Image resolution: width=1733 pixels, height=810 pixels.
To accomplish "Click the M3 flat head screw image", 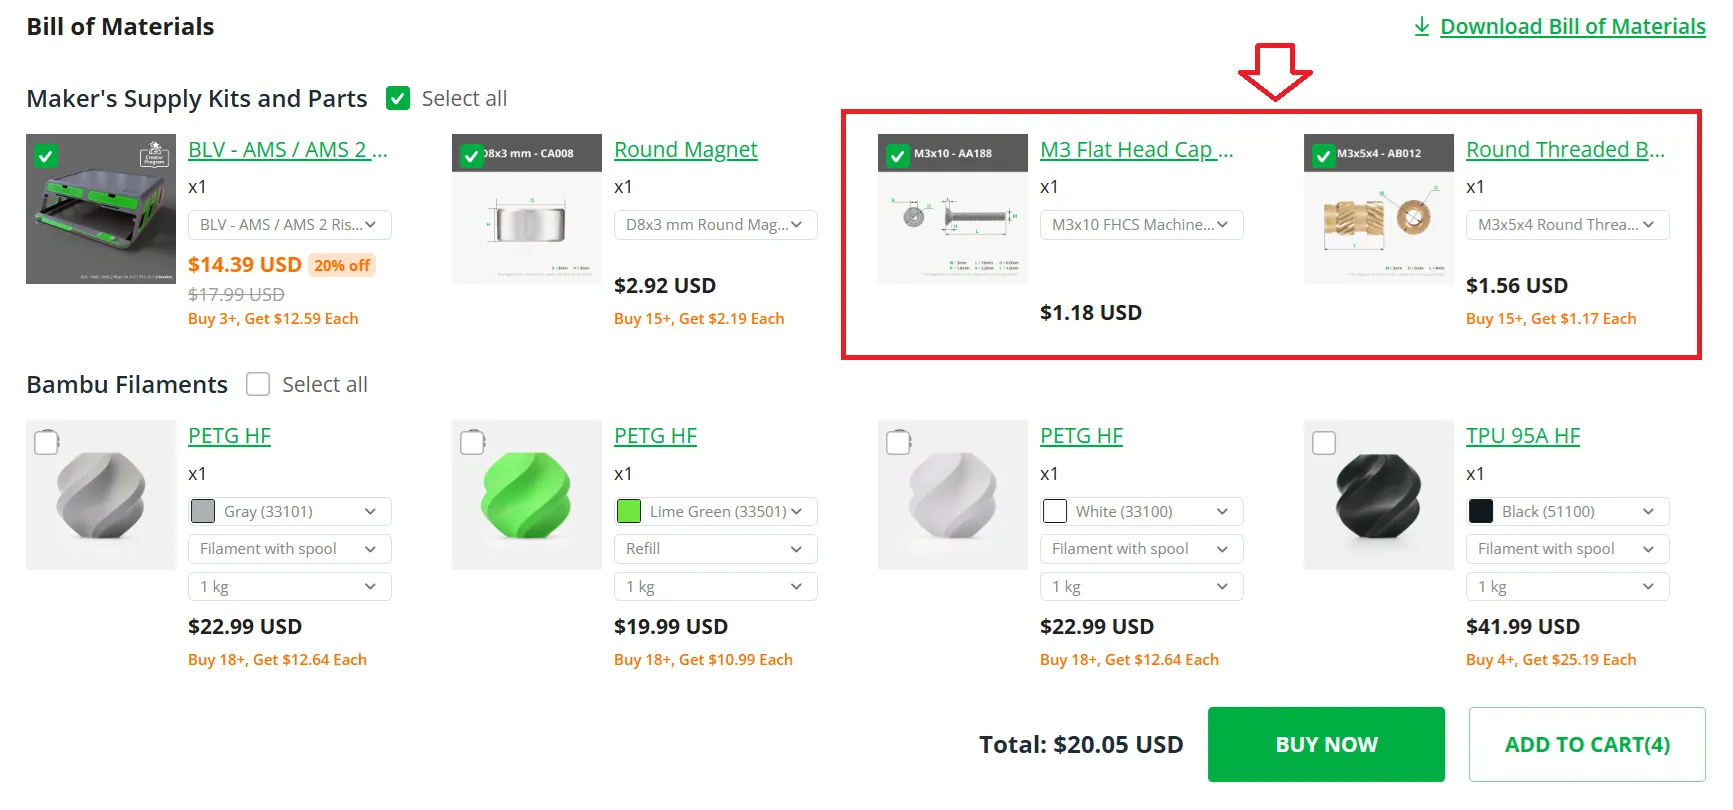I will point(953,209).
